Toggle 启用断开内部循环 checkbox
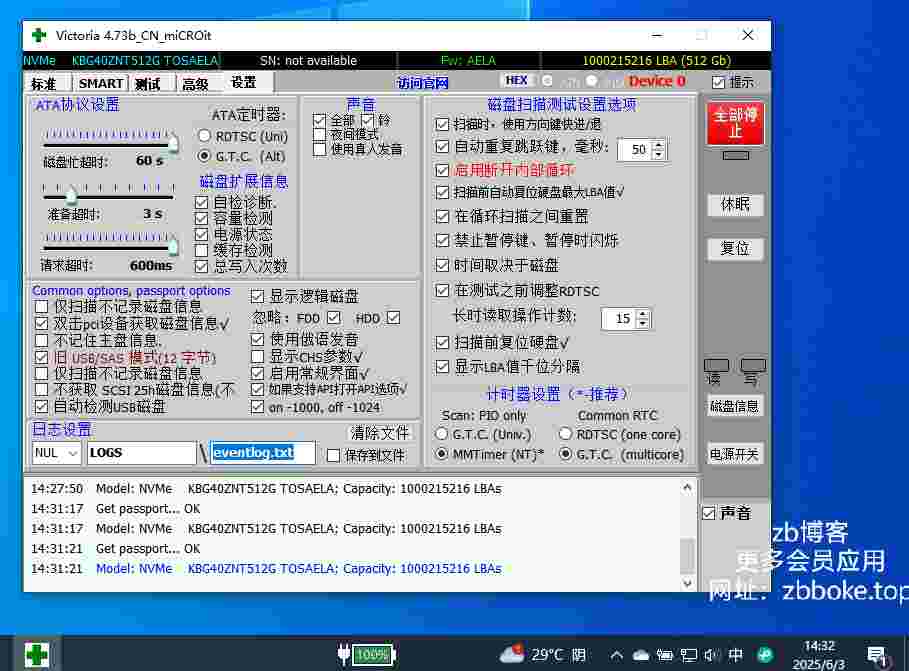This screenshot has height=671, width=909. [442, 170]
